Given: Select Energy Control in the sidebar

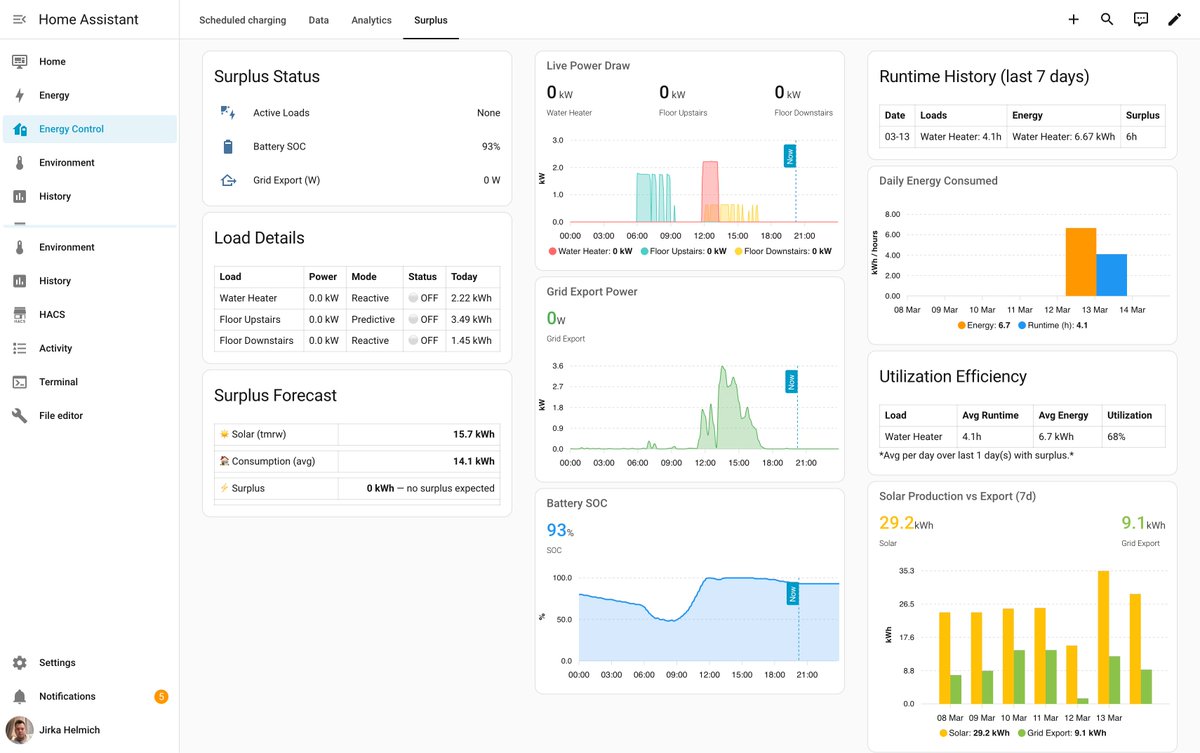Looking at the screenshot, I should point(89,129).
